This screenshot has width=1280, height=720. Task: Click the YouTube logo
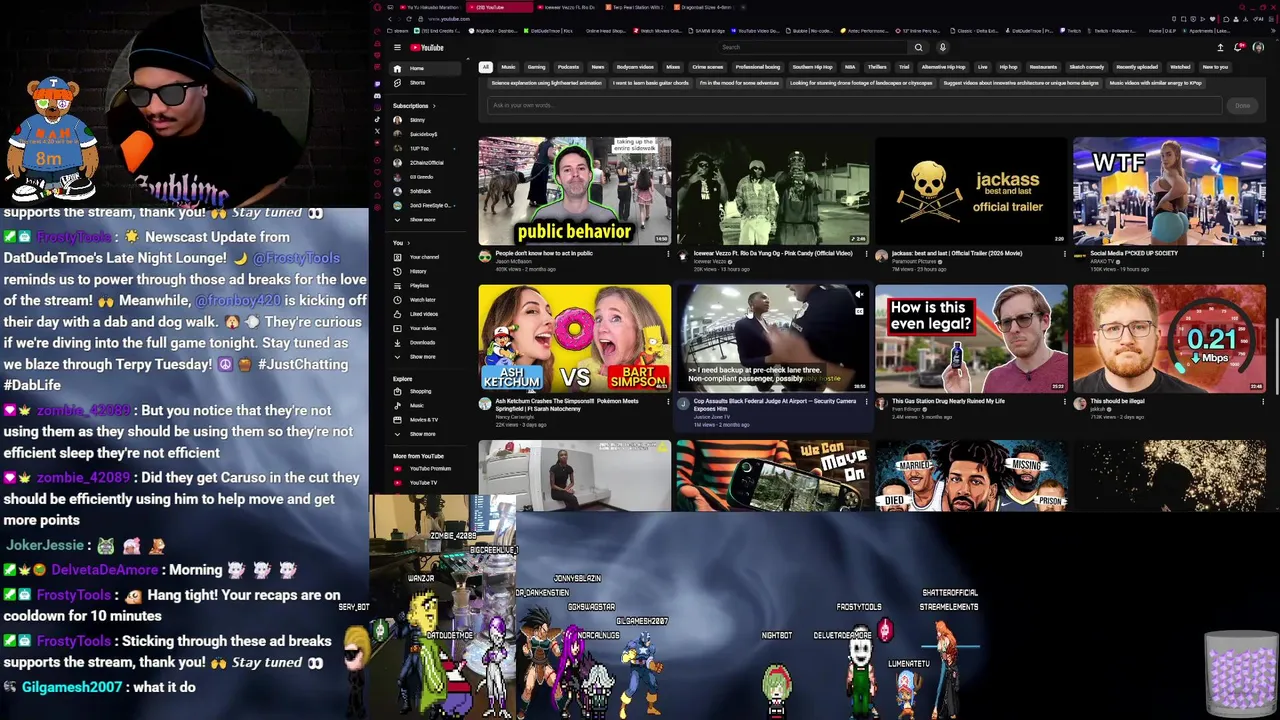click(427, 47)
